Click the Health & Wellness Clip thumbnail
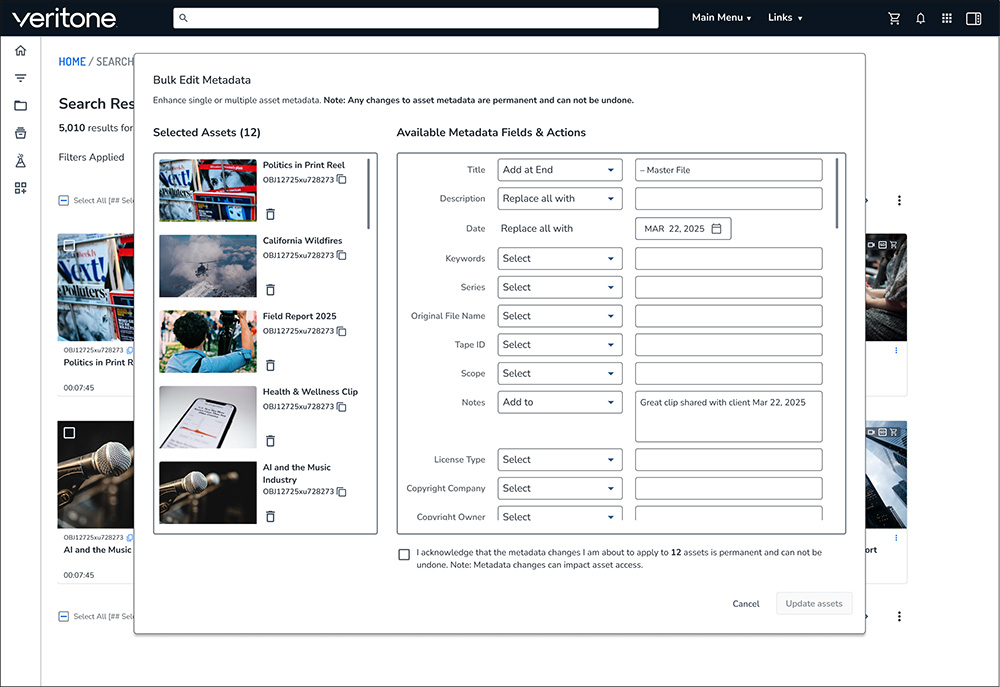 pyautogui.click(x=208, y=417)
